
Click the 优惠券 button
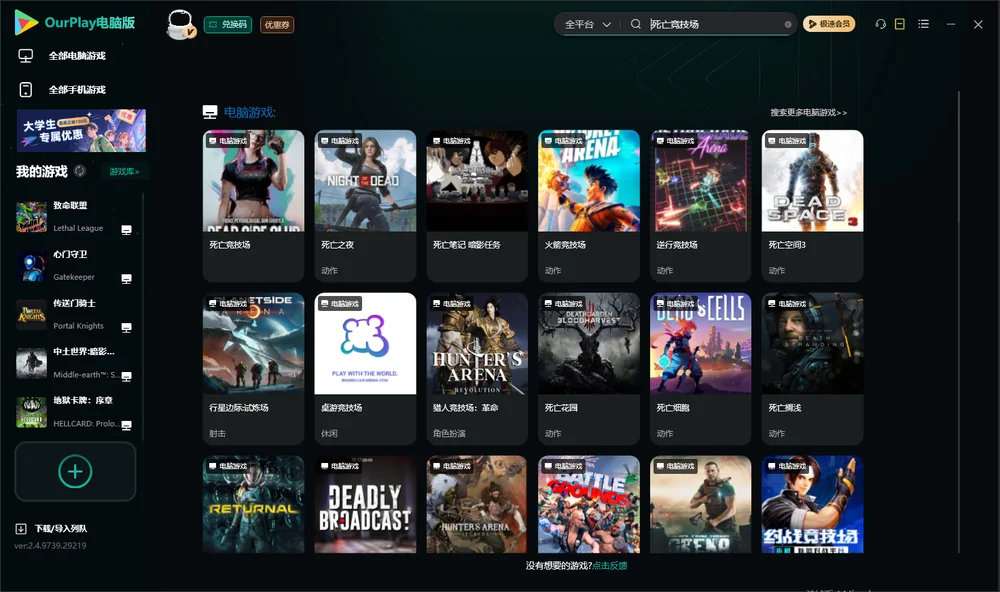pos(277,25)
